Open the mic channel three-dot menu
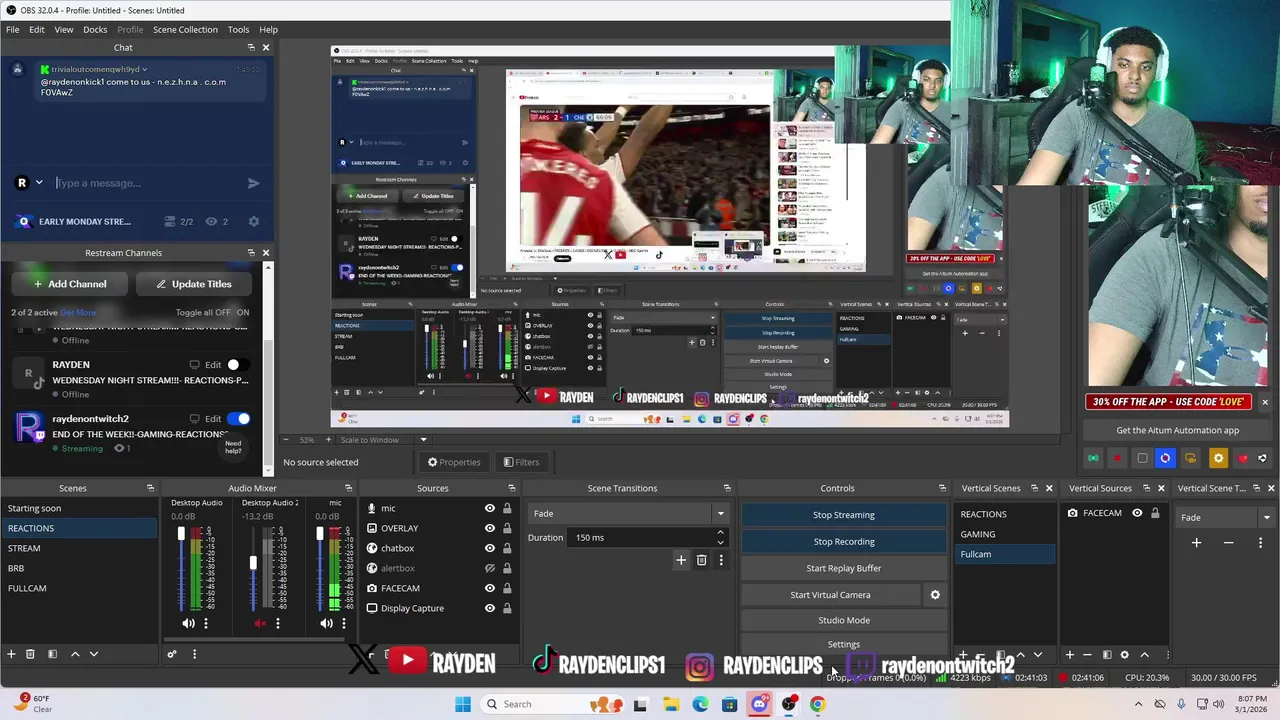This screenshot has height=720, width=1280. (x=344, y=623)
